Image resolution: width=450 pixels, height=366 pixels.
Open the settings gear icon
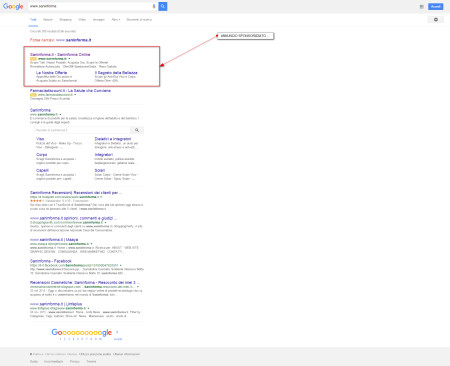[x=436, y=20]
